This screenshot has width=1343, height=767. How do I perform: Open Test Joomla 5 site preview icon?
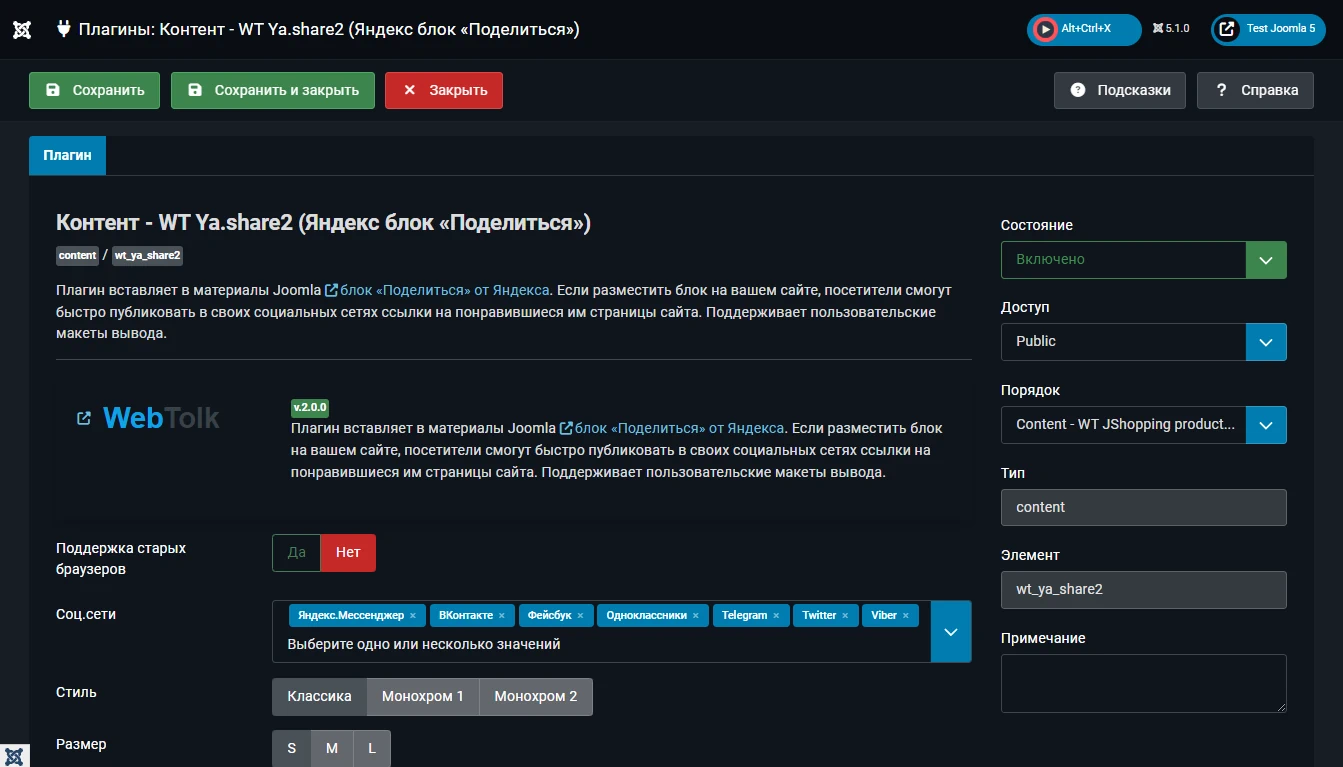tap(1227, 29)
